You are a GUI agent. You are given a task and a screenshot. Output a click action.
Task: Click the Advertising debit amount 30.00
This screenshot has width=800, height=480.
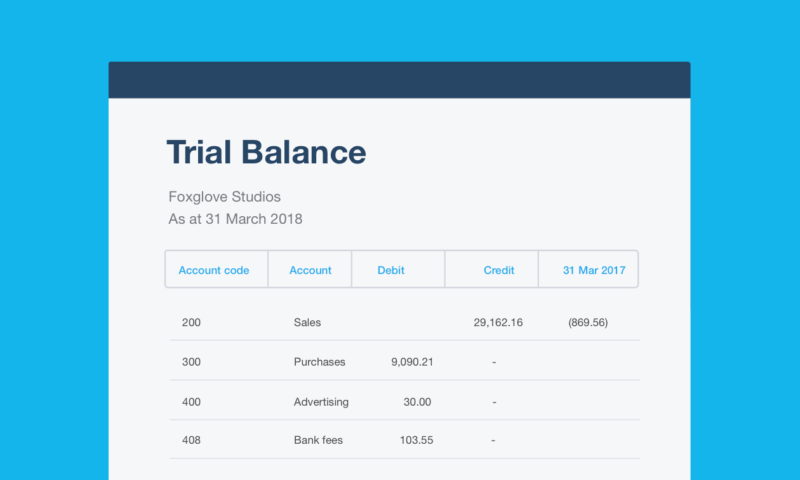[x=418, y=402]
